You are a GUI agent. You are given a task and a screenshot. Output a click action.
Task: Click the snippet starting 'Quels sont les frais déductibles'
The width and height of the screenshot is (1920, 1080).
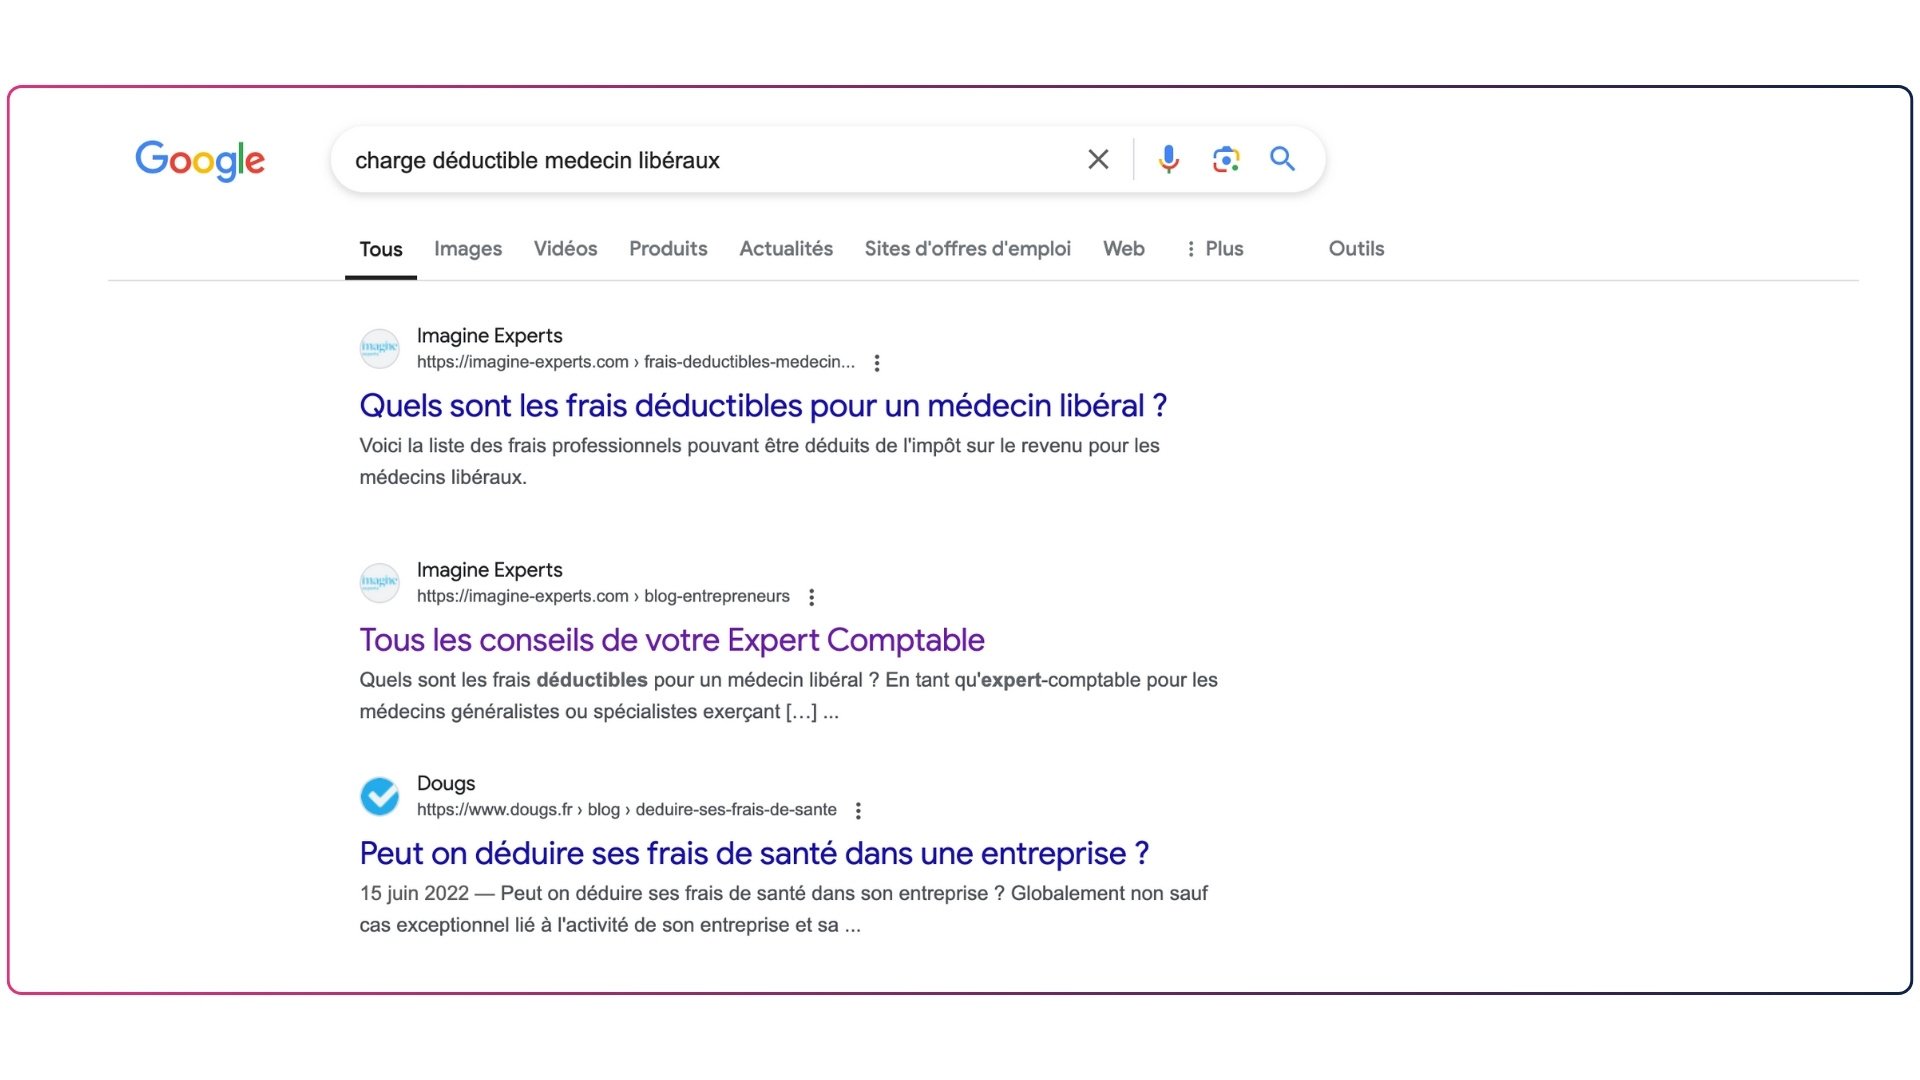[789, 696]
